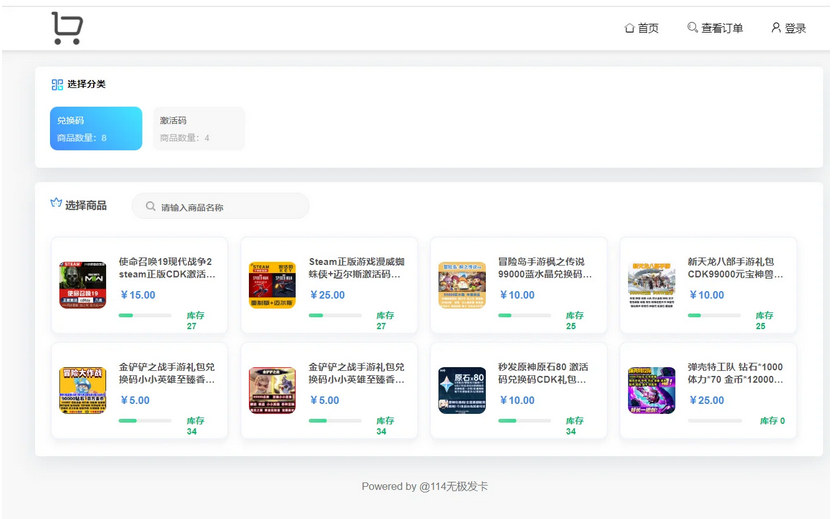Click the search icon in product name field
Screen dimensions: 832x519
(x=151, y=206)
